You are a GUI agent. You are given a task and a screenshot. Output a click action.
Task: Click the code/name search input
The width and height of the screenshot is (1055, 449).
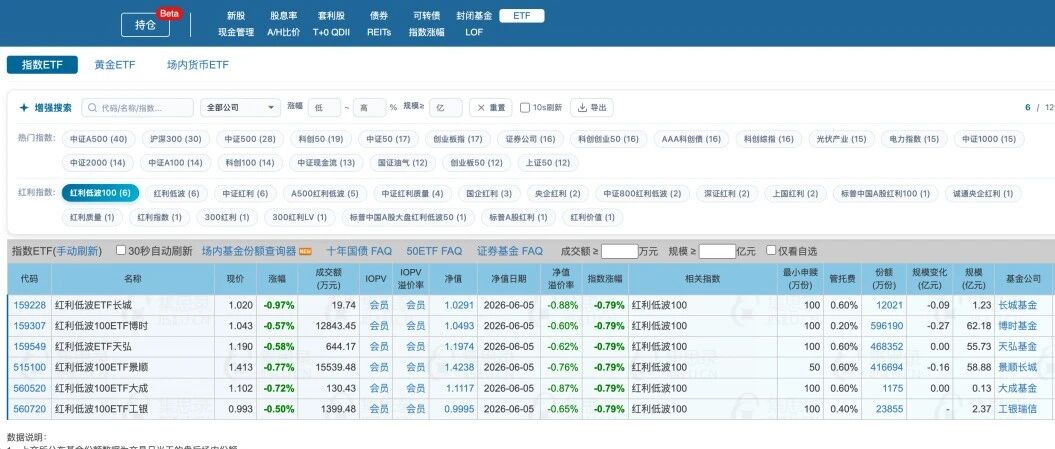coord(137,108)
